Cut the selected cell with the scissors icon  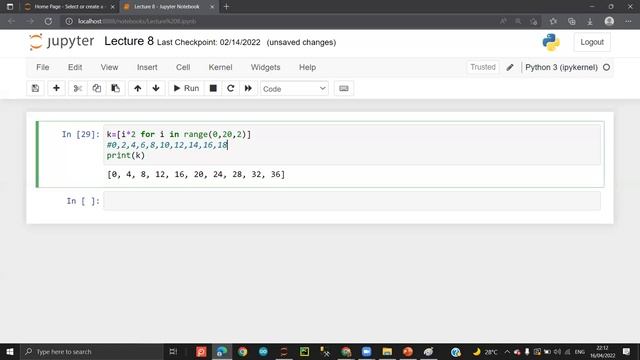[78, 88]
